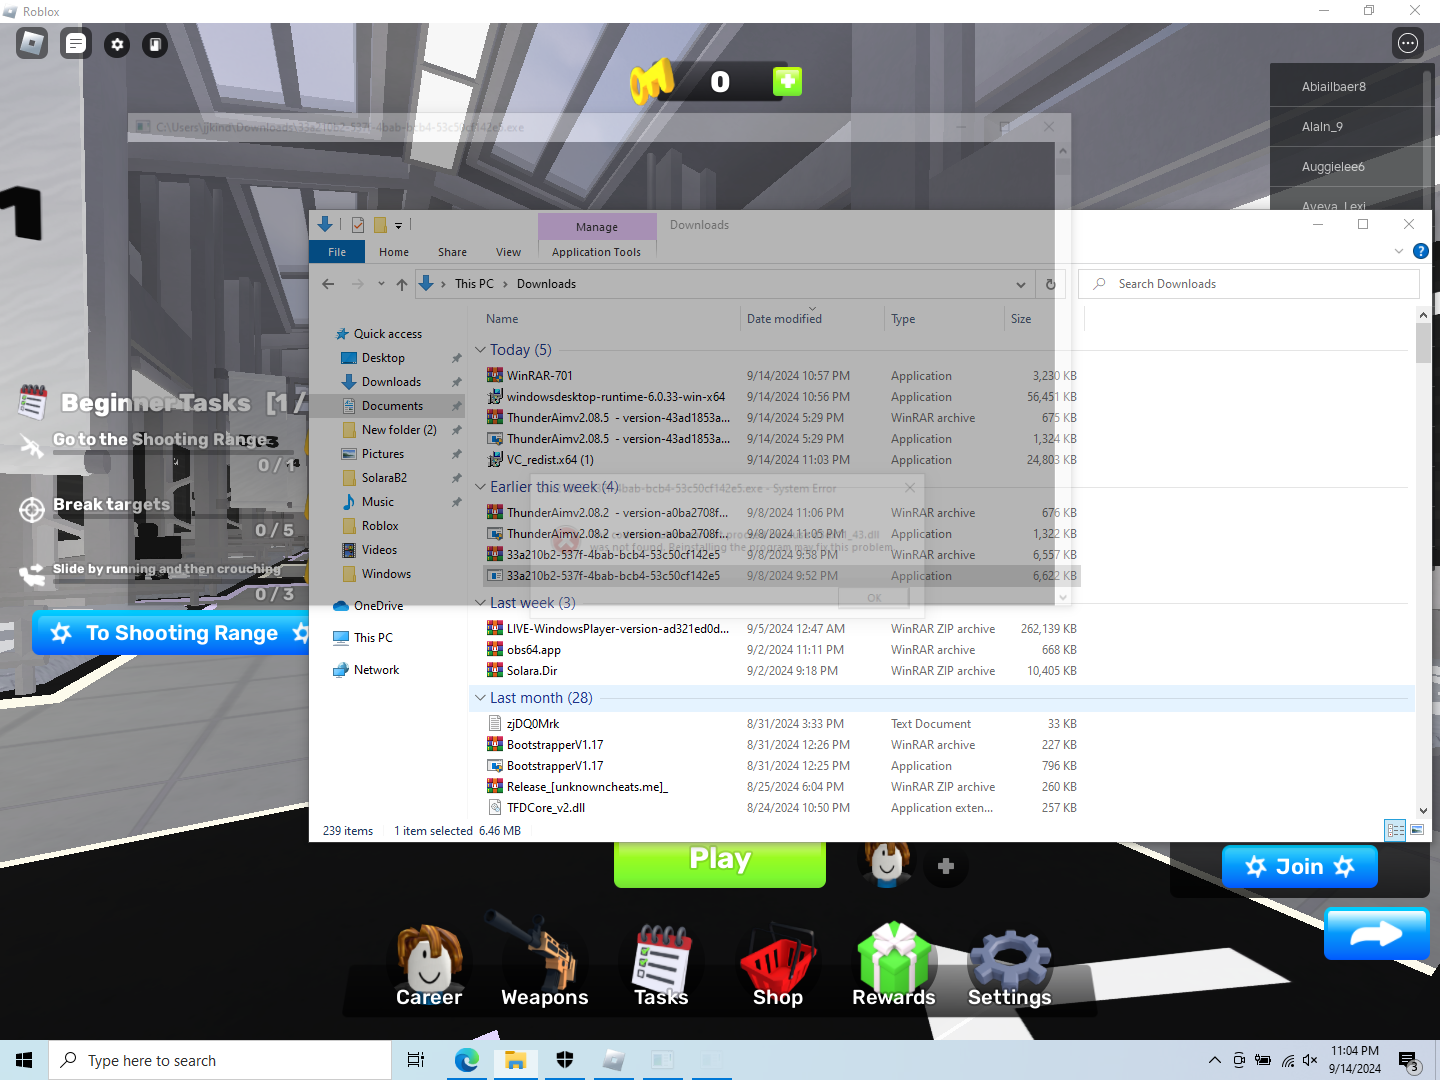Click the green plus add-keys button

coord(787,81)
